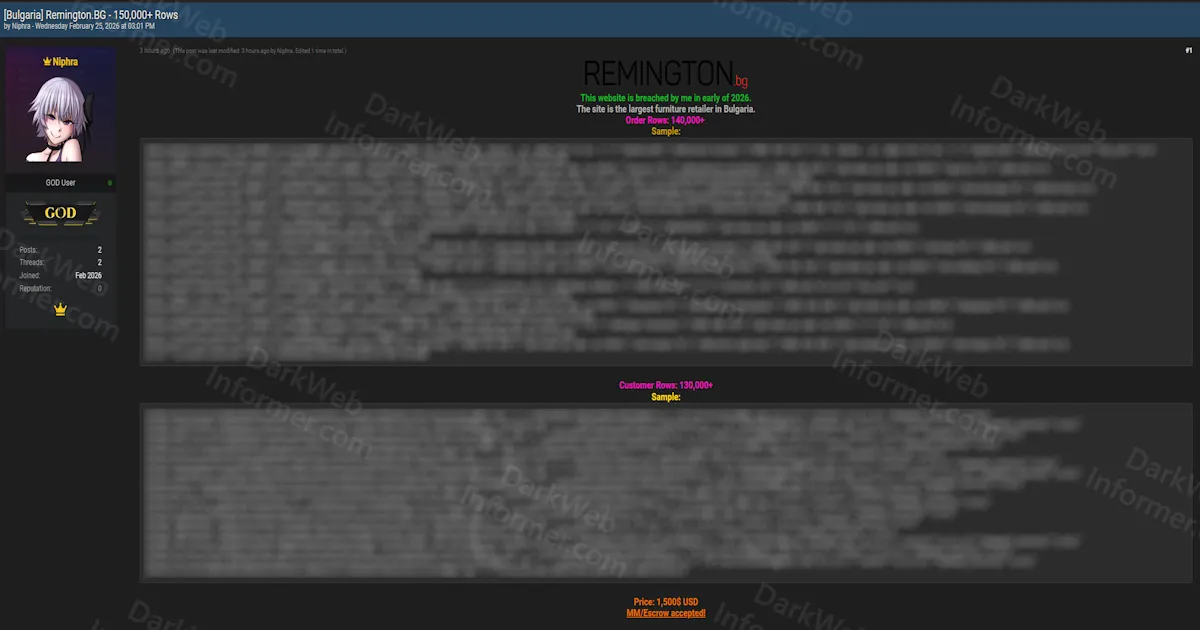Follow the MM/Escrow accepted link
Screen dimensions: 1200x630
pos(666,612)
